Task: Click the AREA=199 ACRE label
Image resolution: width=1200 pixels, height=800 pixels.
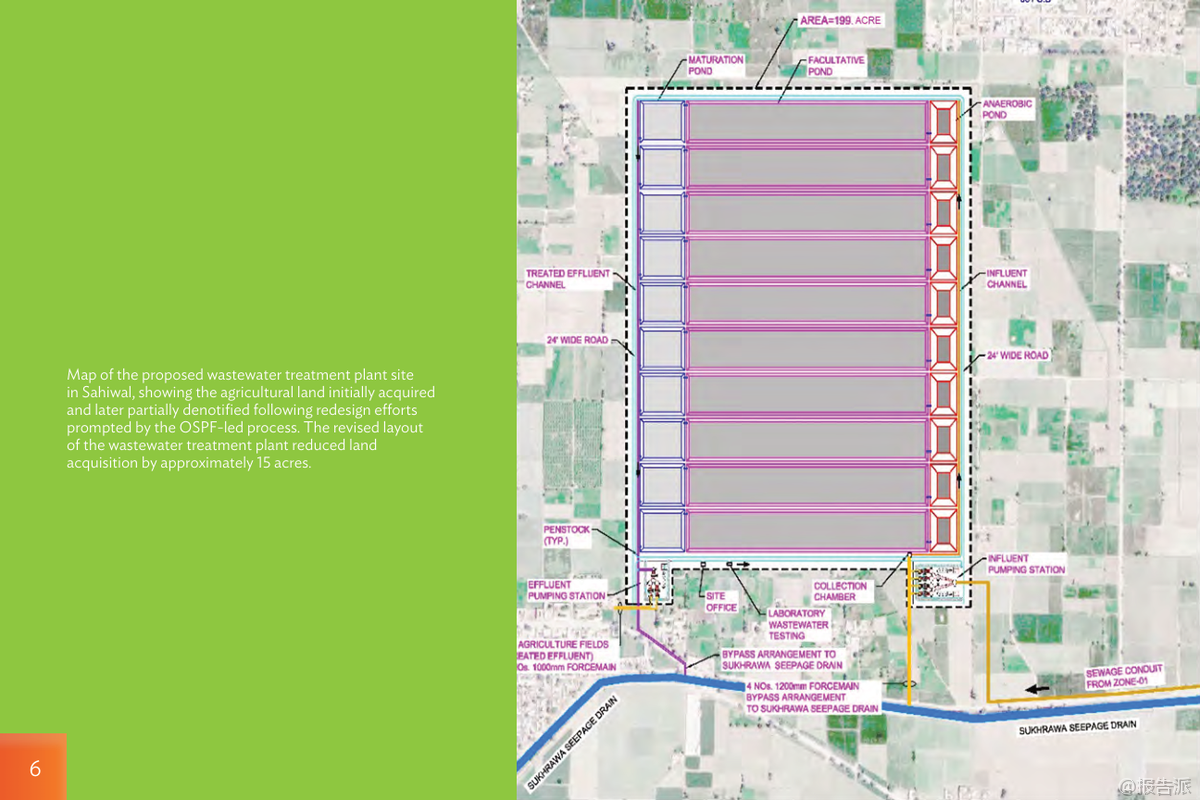Action: coord(840,20)
